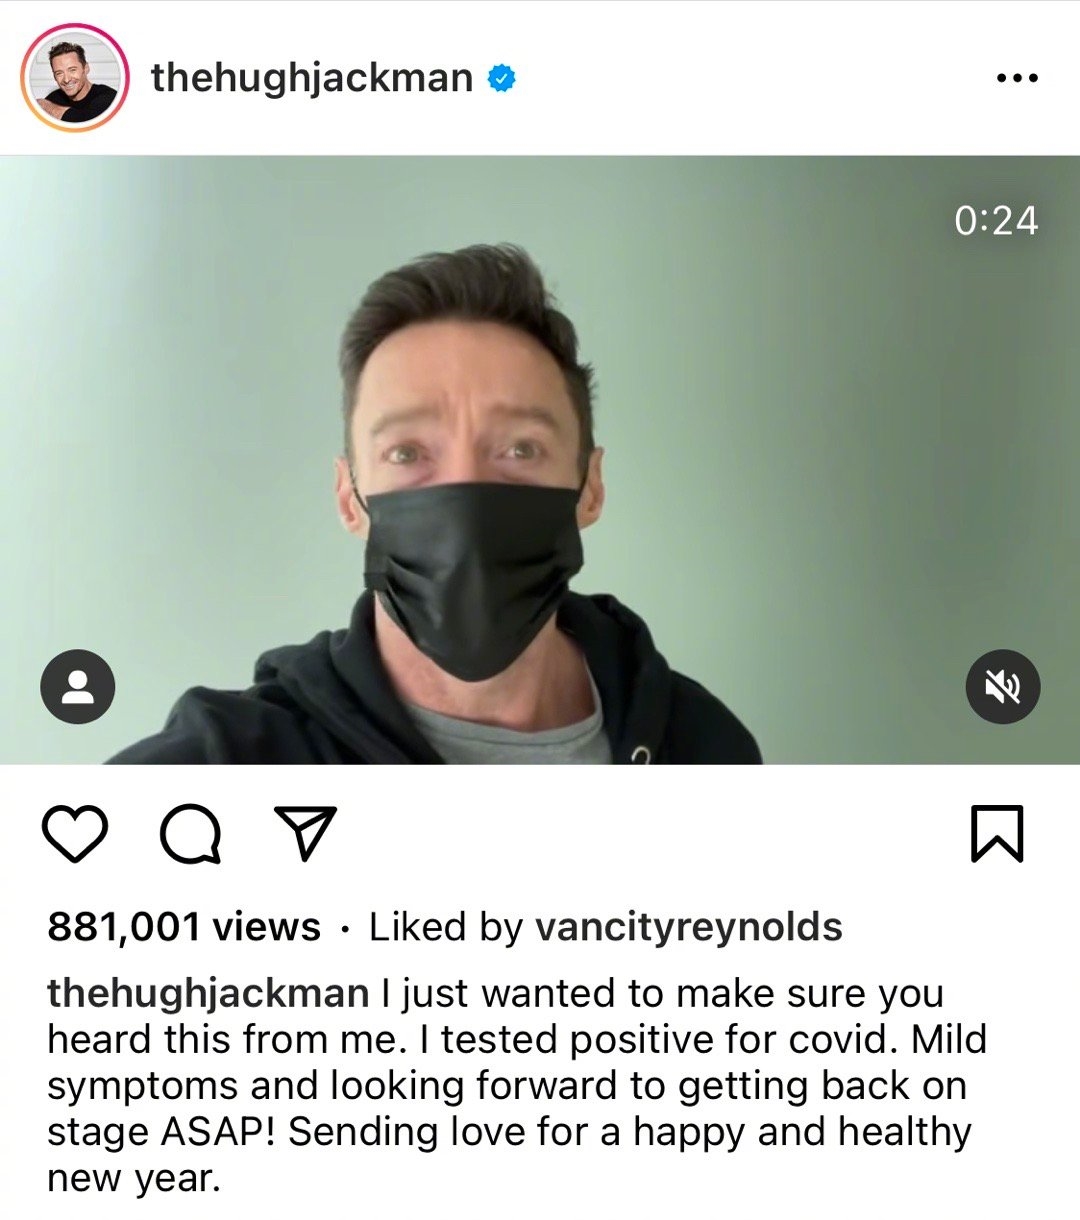1080x1220 pixels.
Task: Open comments via the speech bubble icon
Action: (191, 833)
